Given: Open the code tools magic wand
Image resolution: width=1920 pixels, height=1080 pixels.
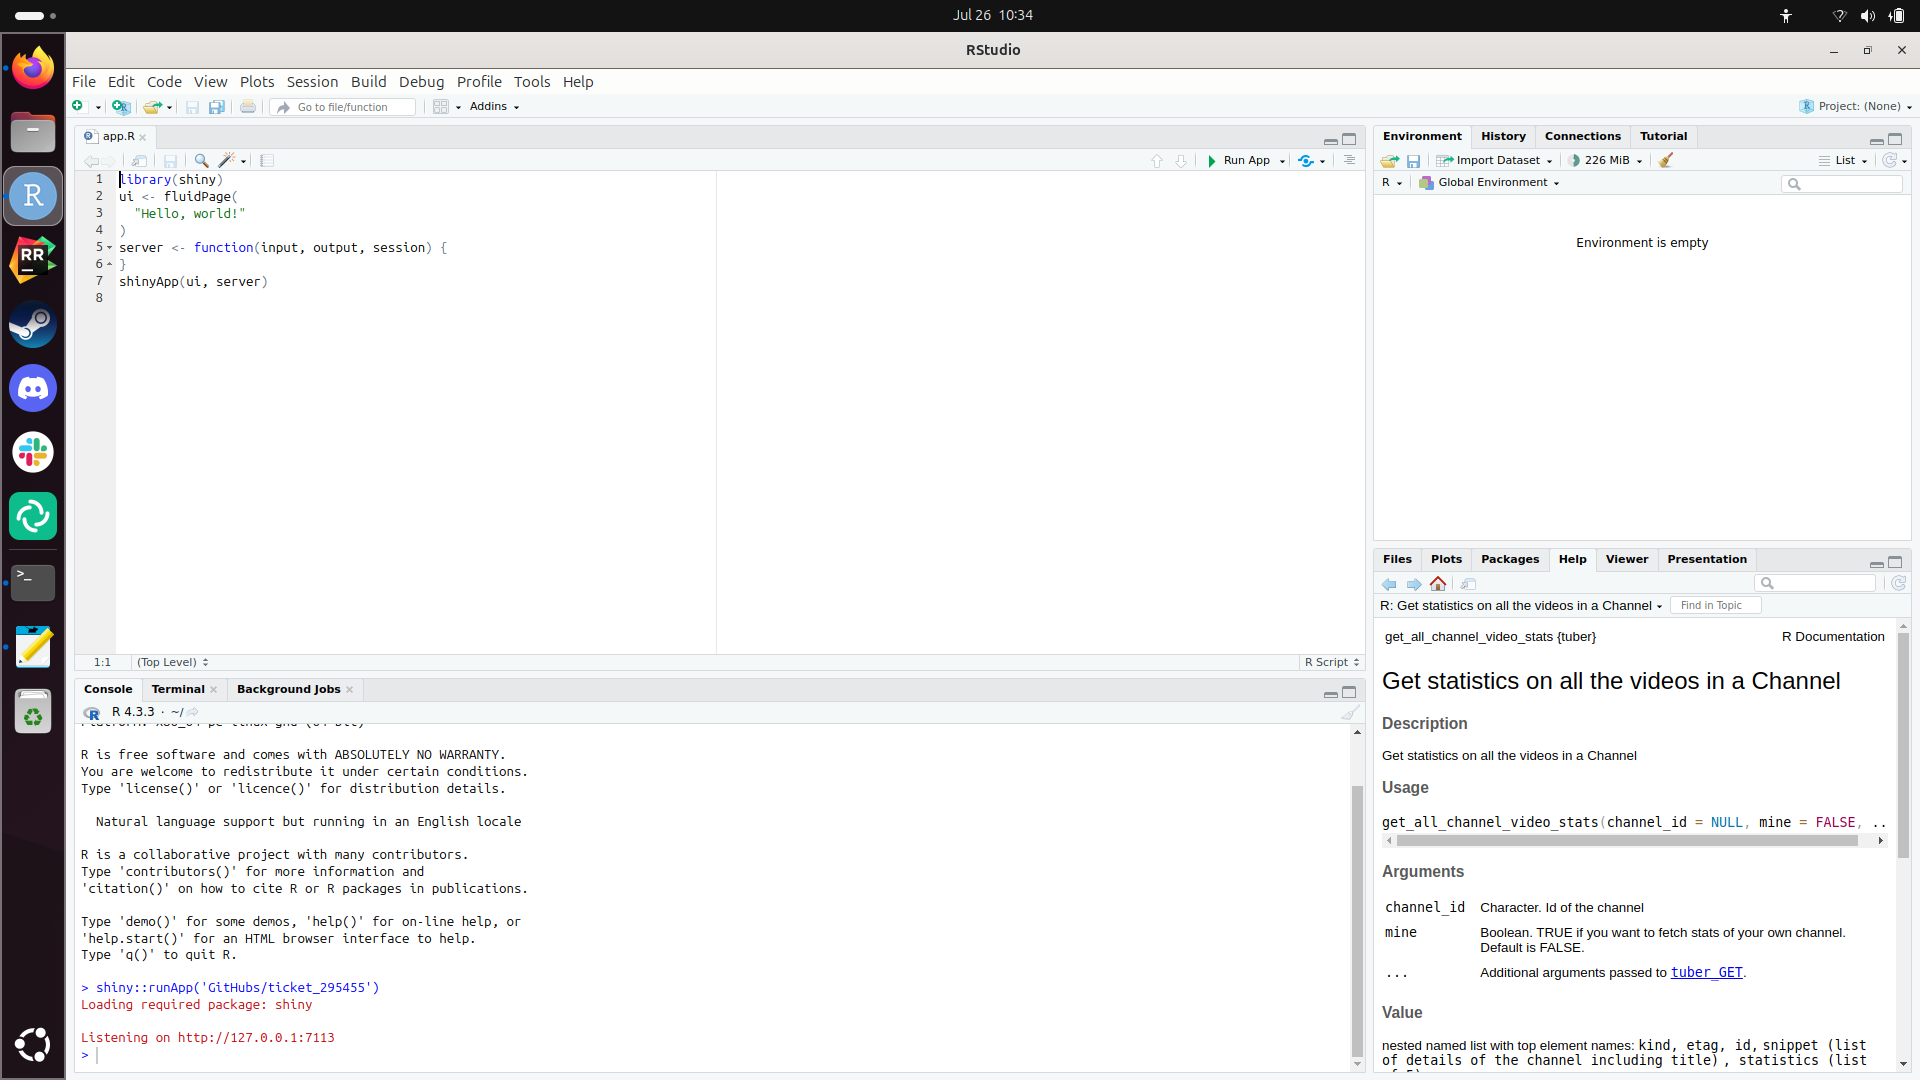Looking at the screenshot, I should coord(227,161).
